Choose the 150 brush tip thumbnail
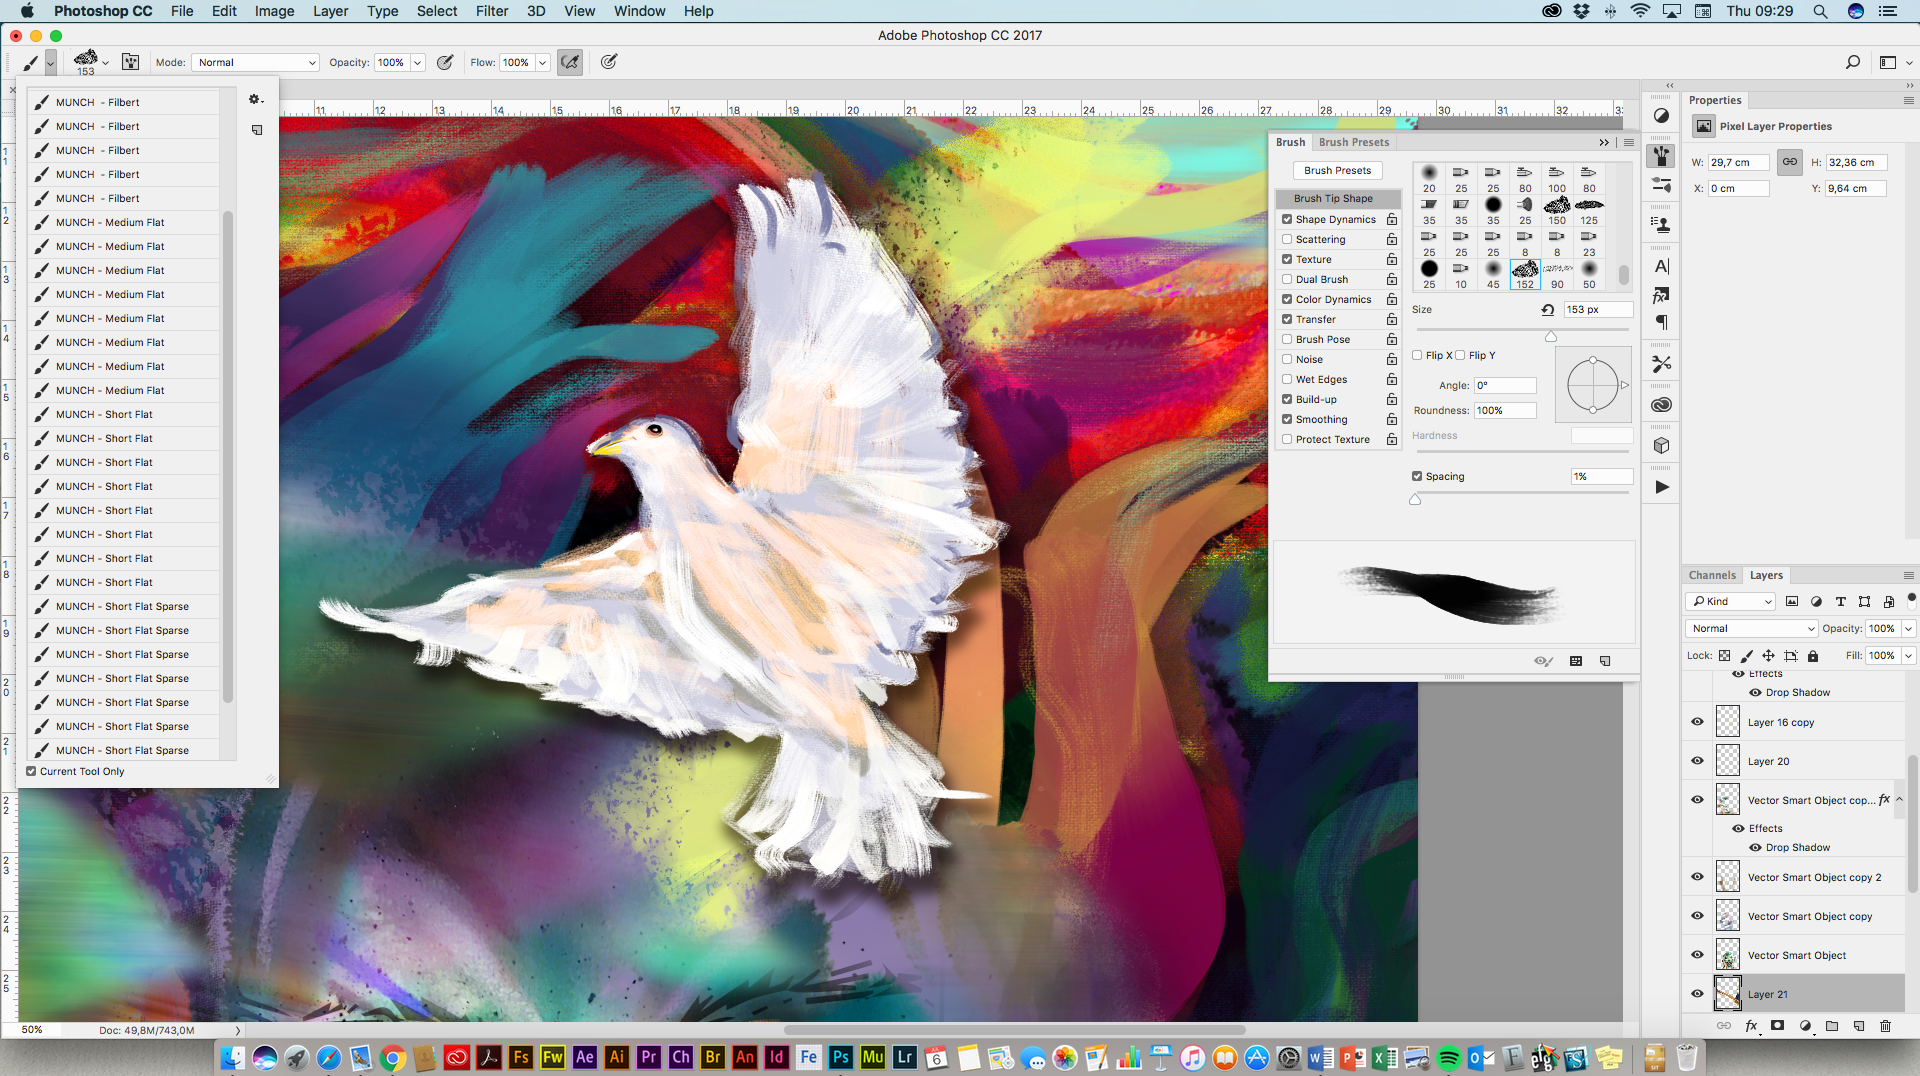Screen dimensions: 1920x1076 [x=1557, y=210]
